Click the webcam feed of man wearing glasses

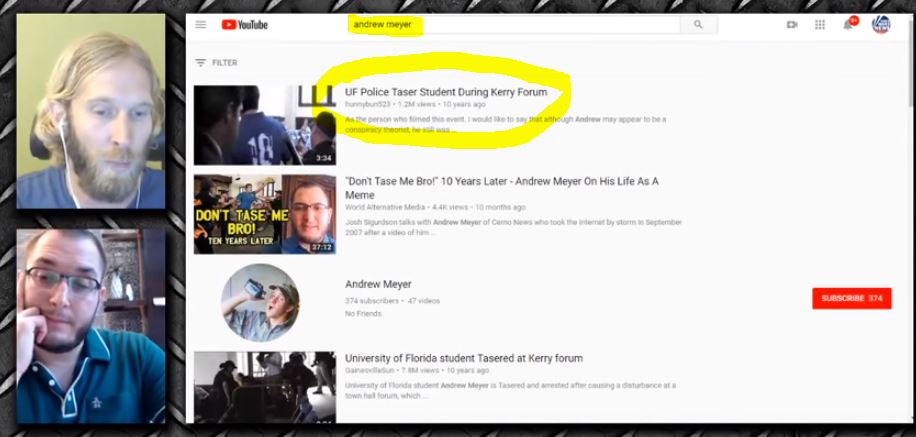pos(91,326)
